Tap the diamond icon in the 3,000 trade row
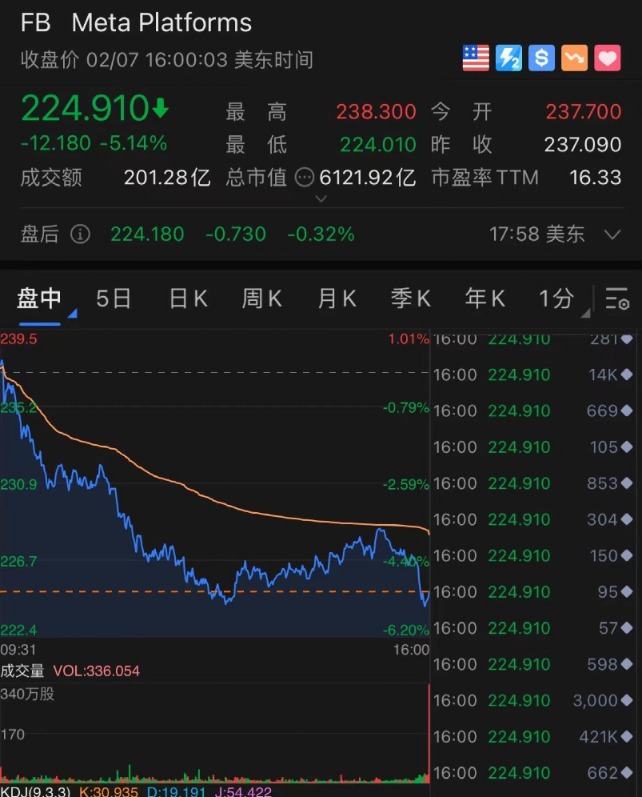This screenshot has width=642, height=797. (x=627, y=700)
